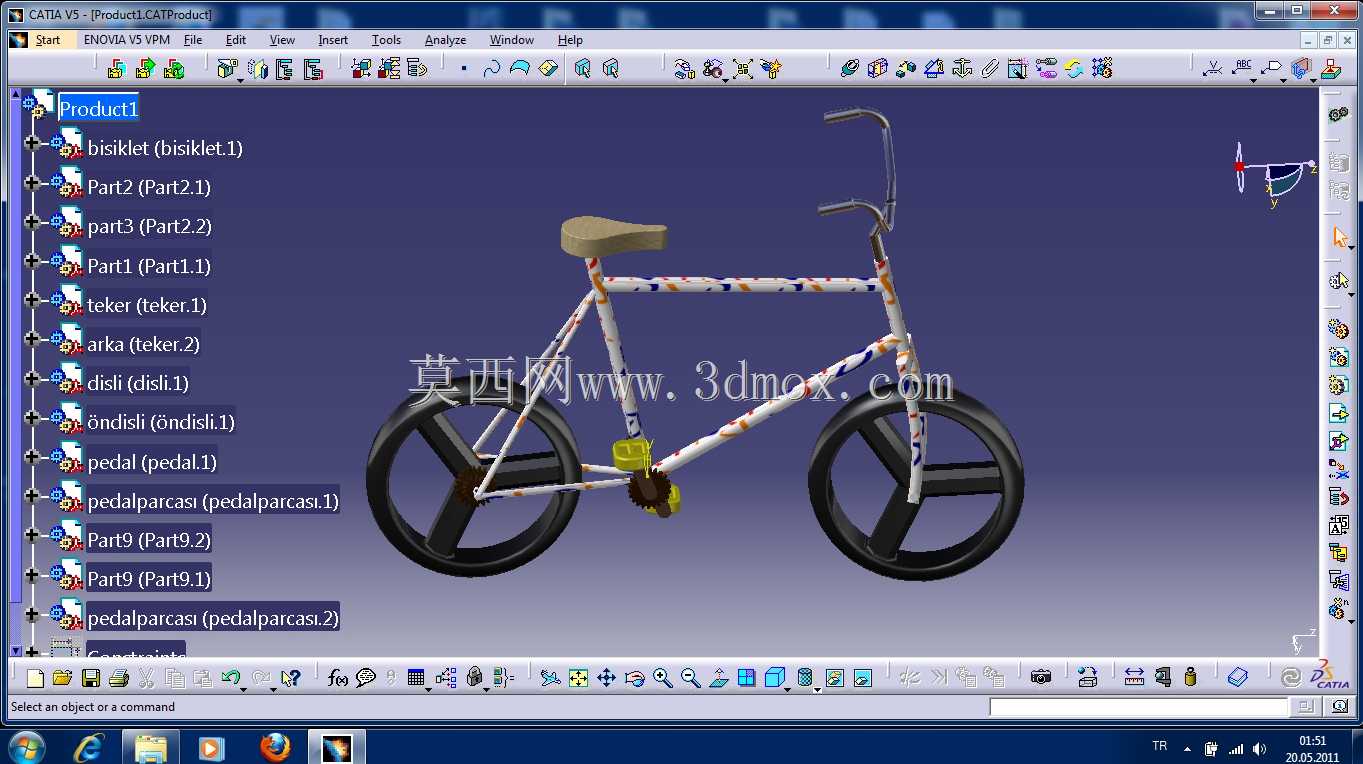This screenshot has height=764, width=1363.
Task: Select part3 (Part2.2) in the tree
Action: tap(149, 226)
